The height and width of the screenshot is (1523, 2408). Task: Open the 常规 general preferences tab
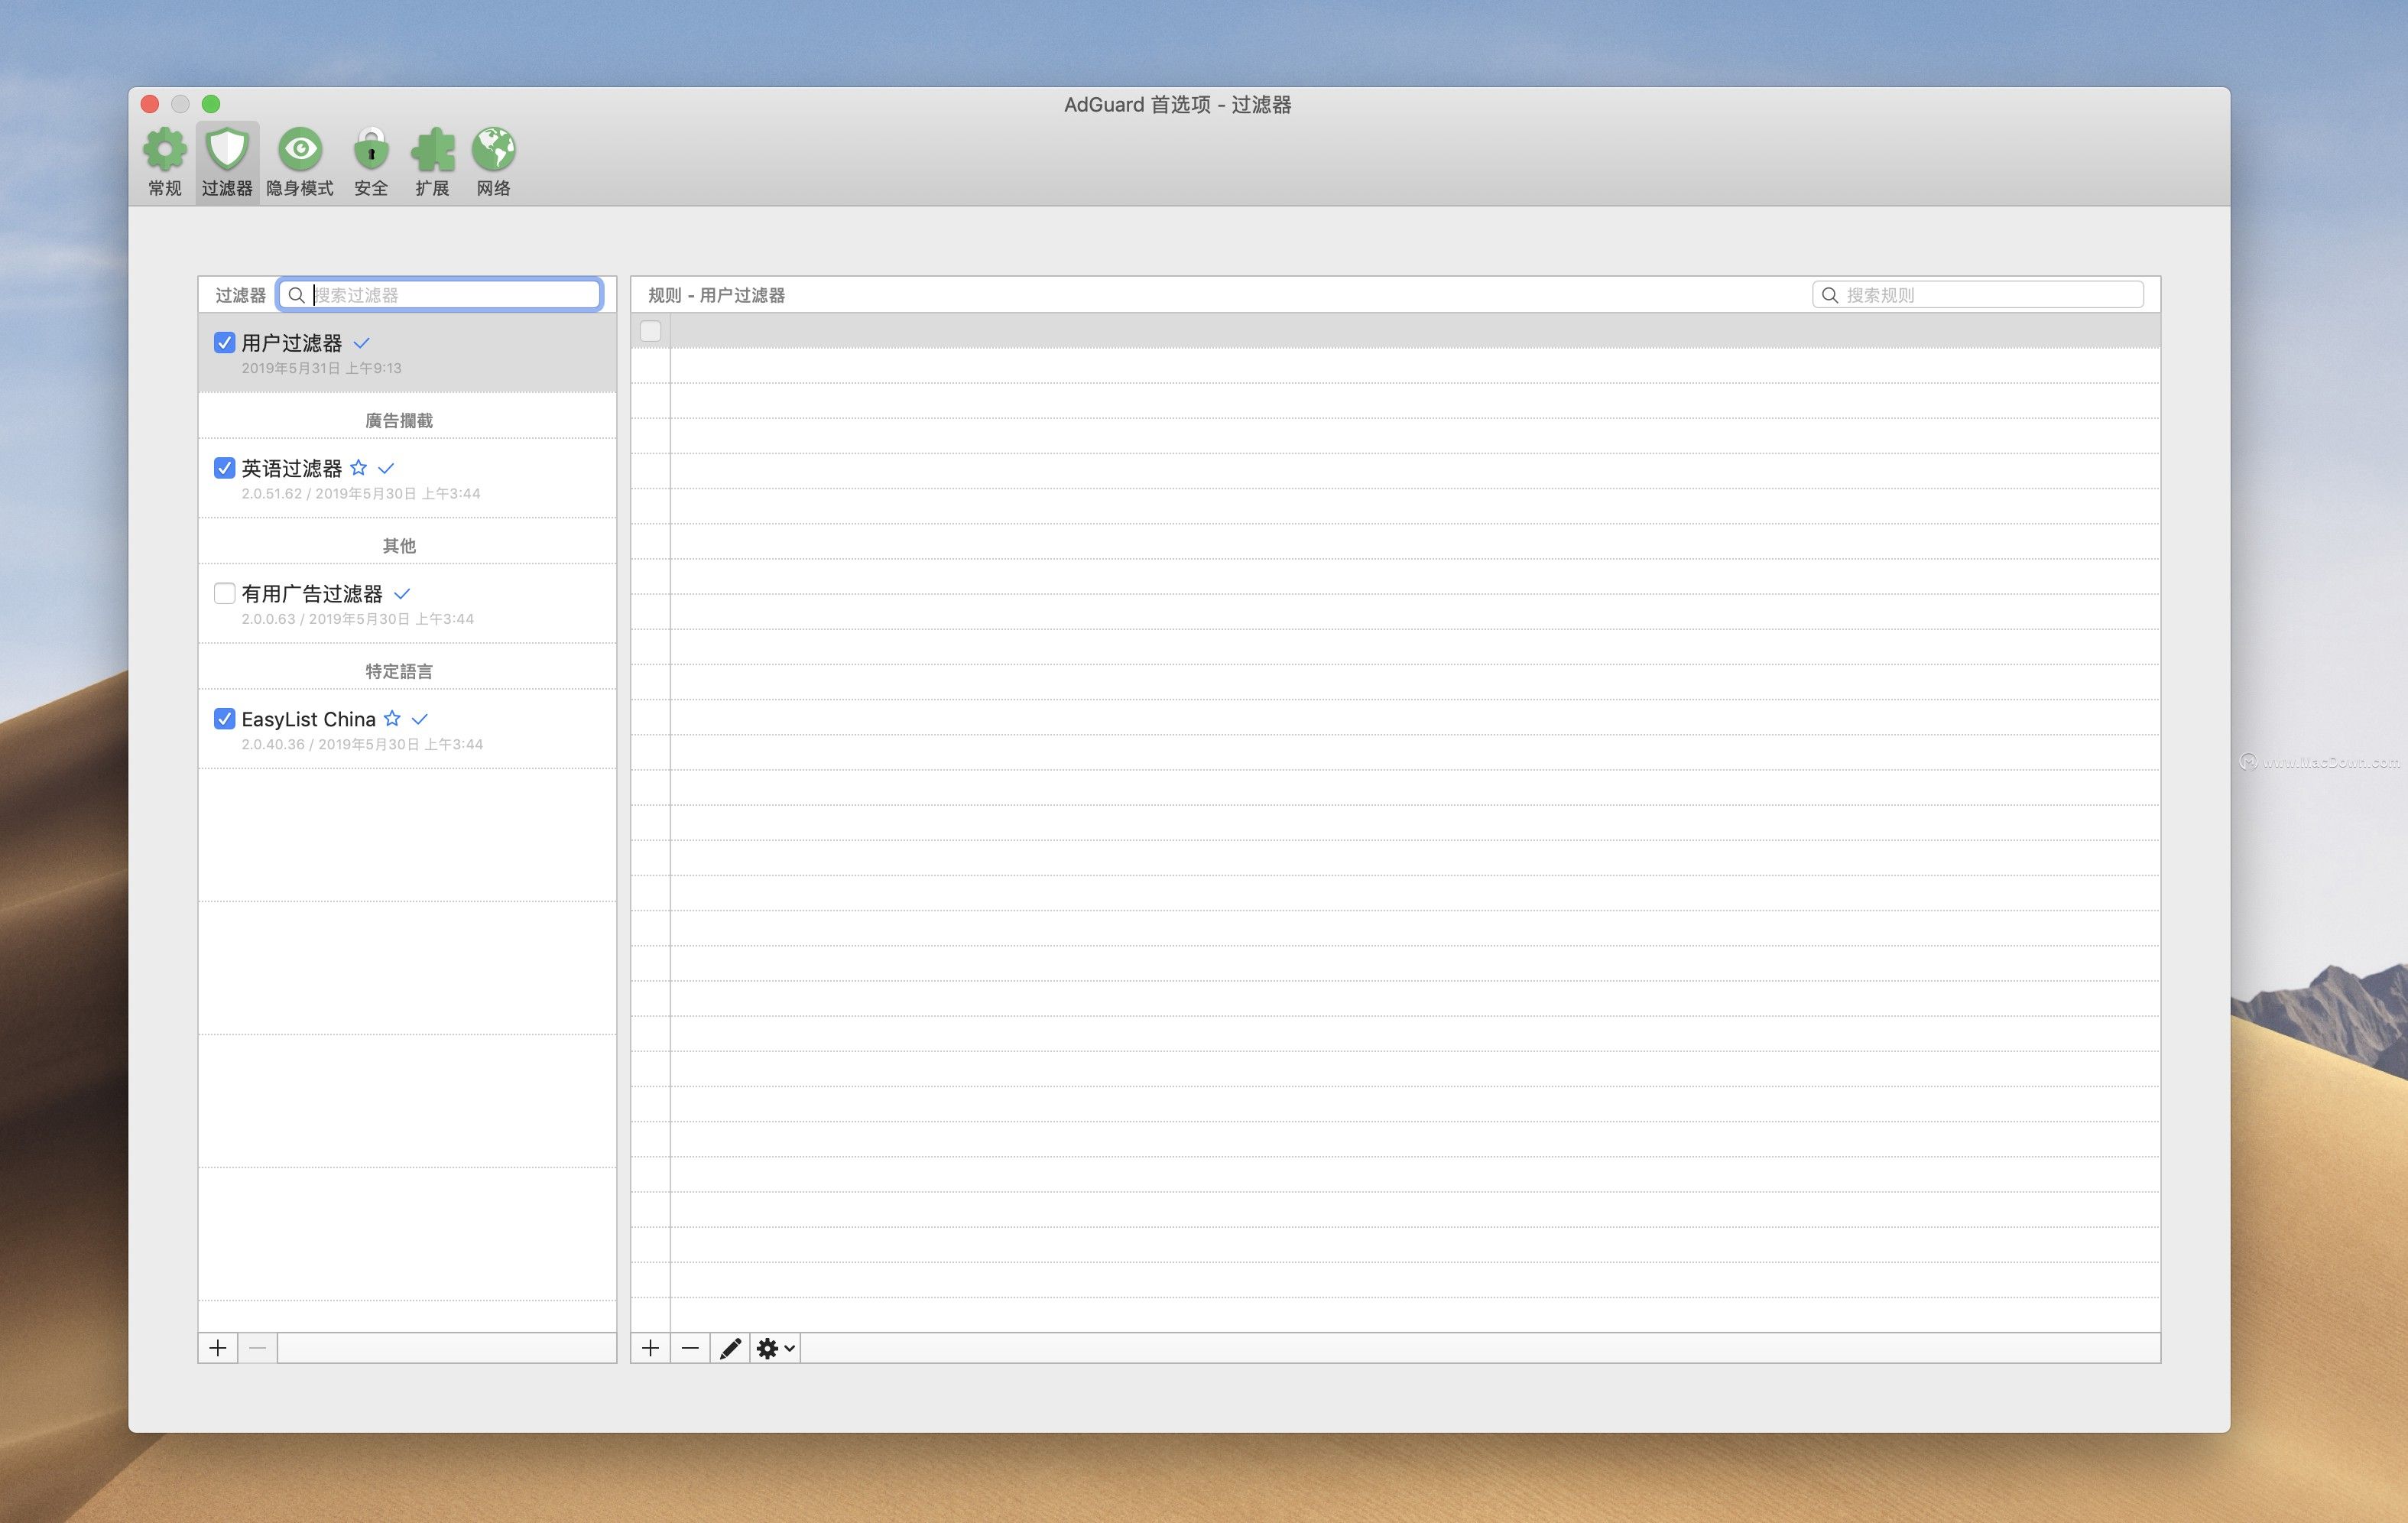coord(165,163)
